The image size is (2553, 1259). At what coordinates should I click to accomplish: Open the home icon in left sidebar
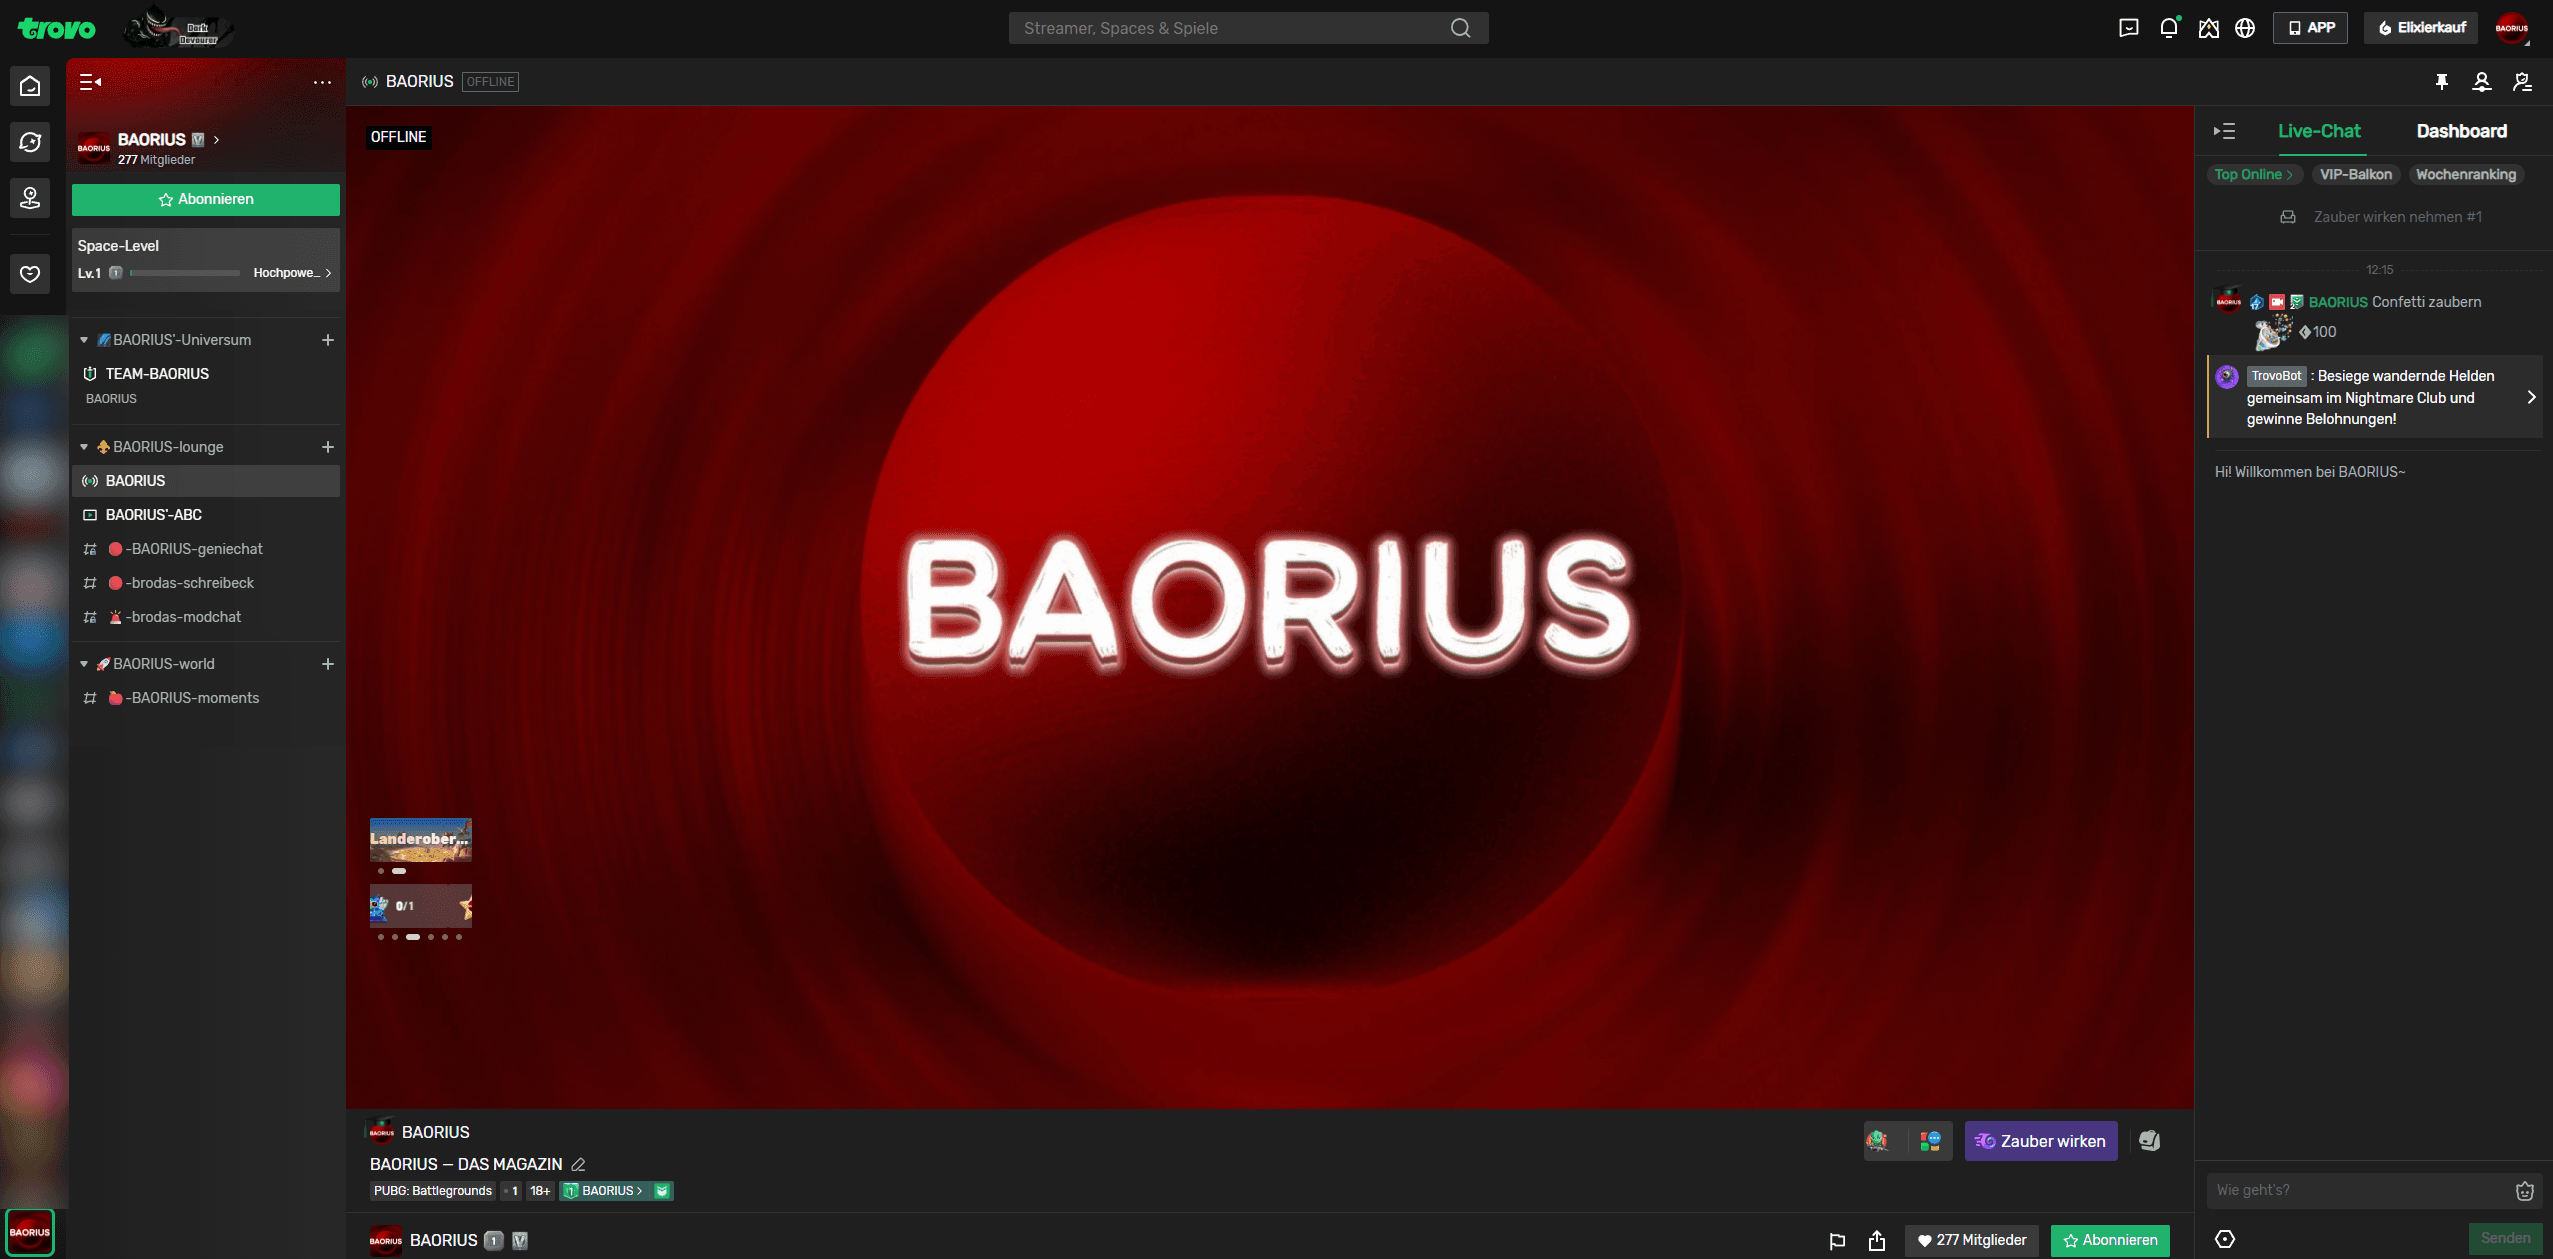click(30, 86)
